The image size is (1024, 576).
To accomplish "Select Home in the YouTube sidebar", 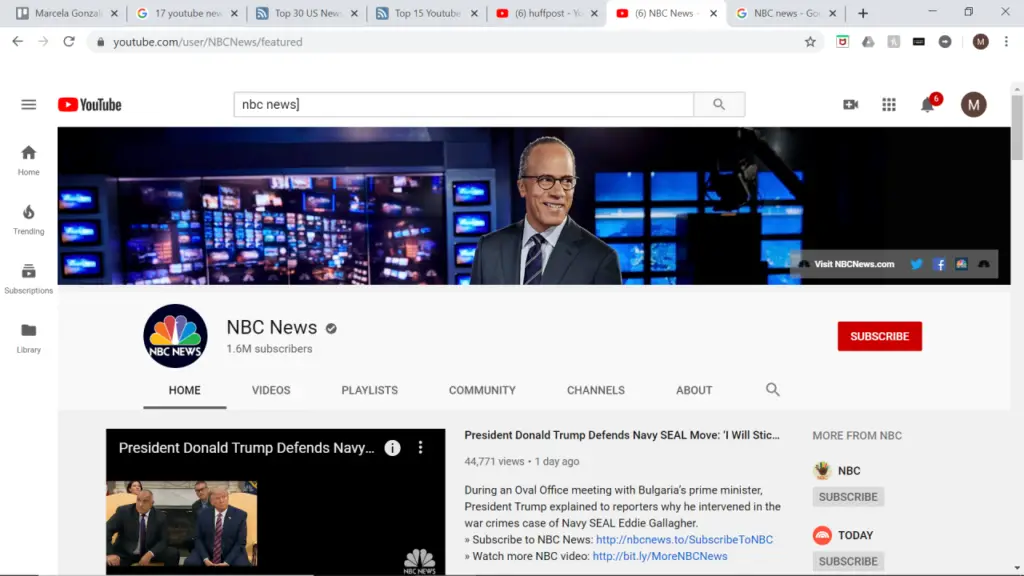I will (x=28, y=157).
